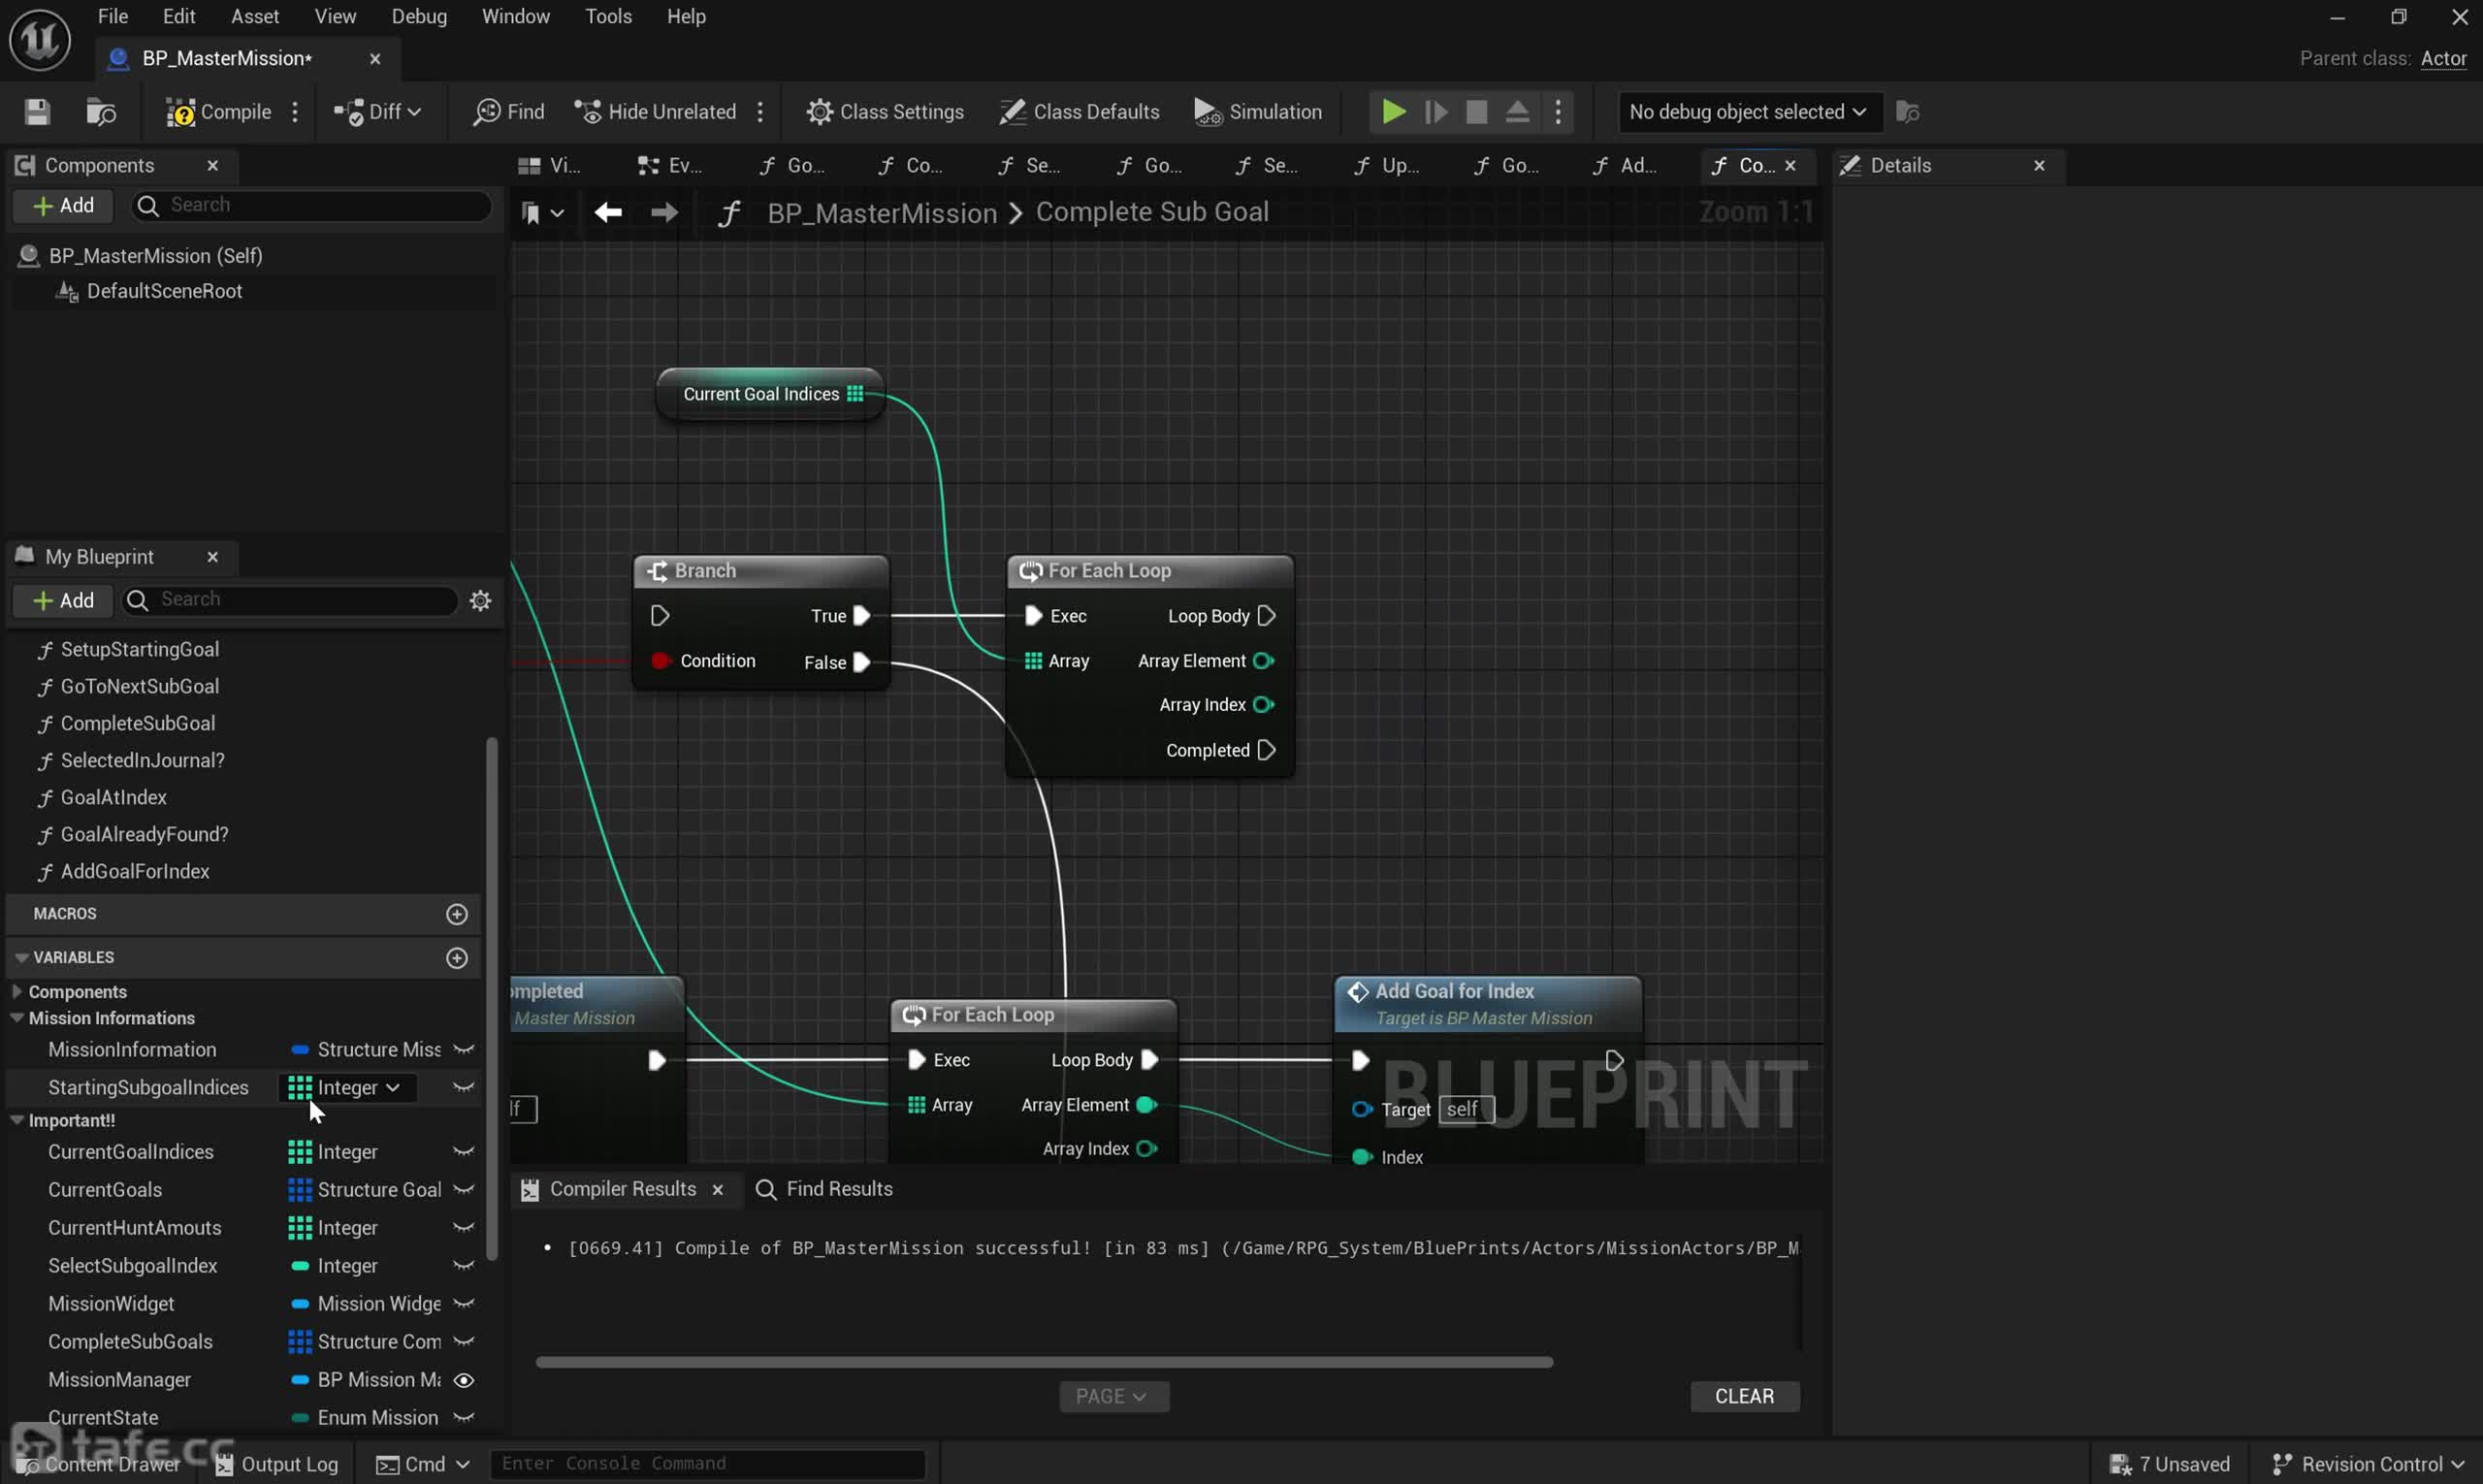Close the Complete Sub Goal graph tab

coord(1791,166)
